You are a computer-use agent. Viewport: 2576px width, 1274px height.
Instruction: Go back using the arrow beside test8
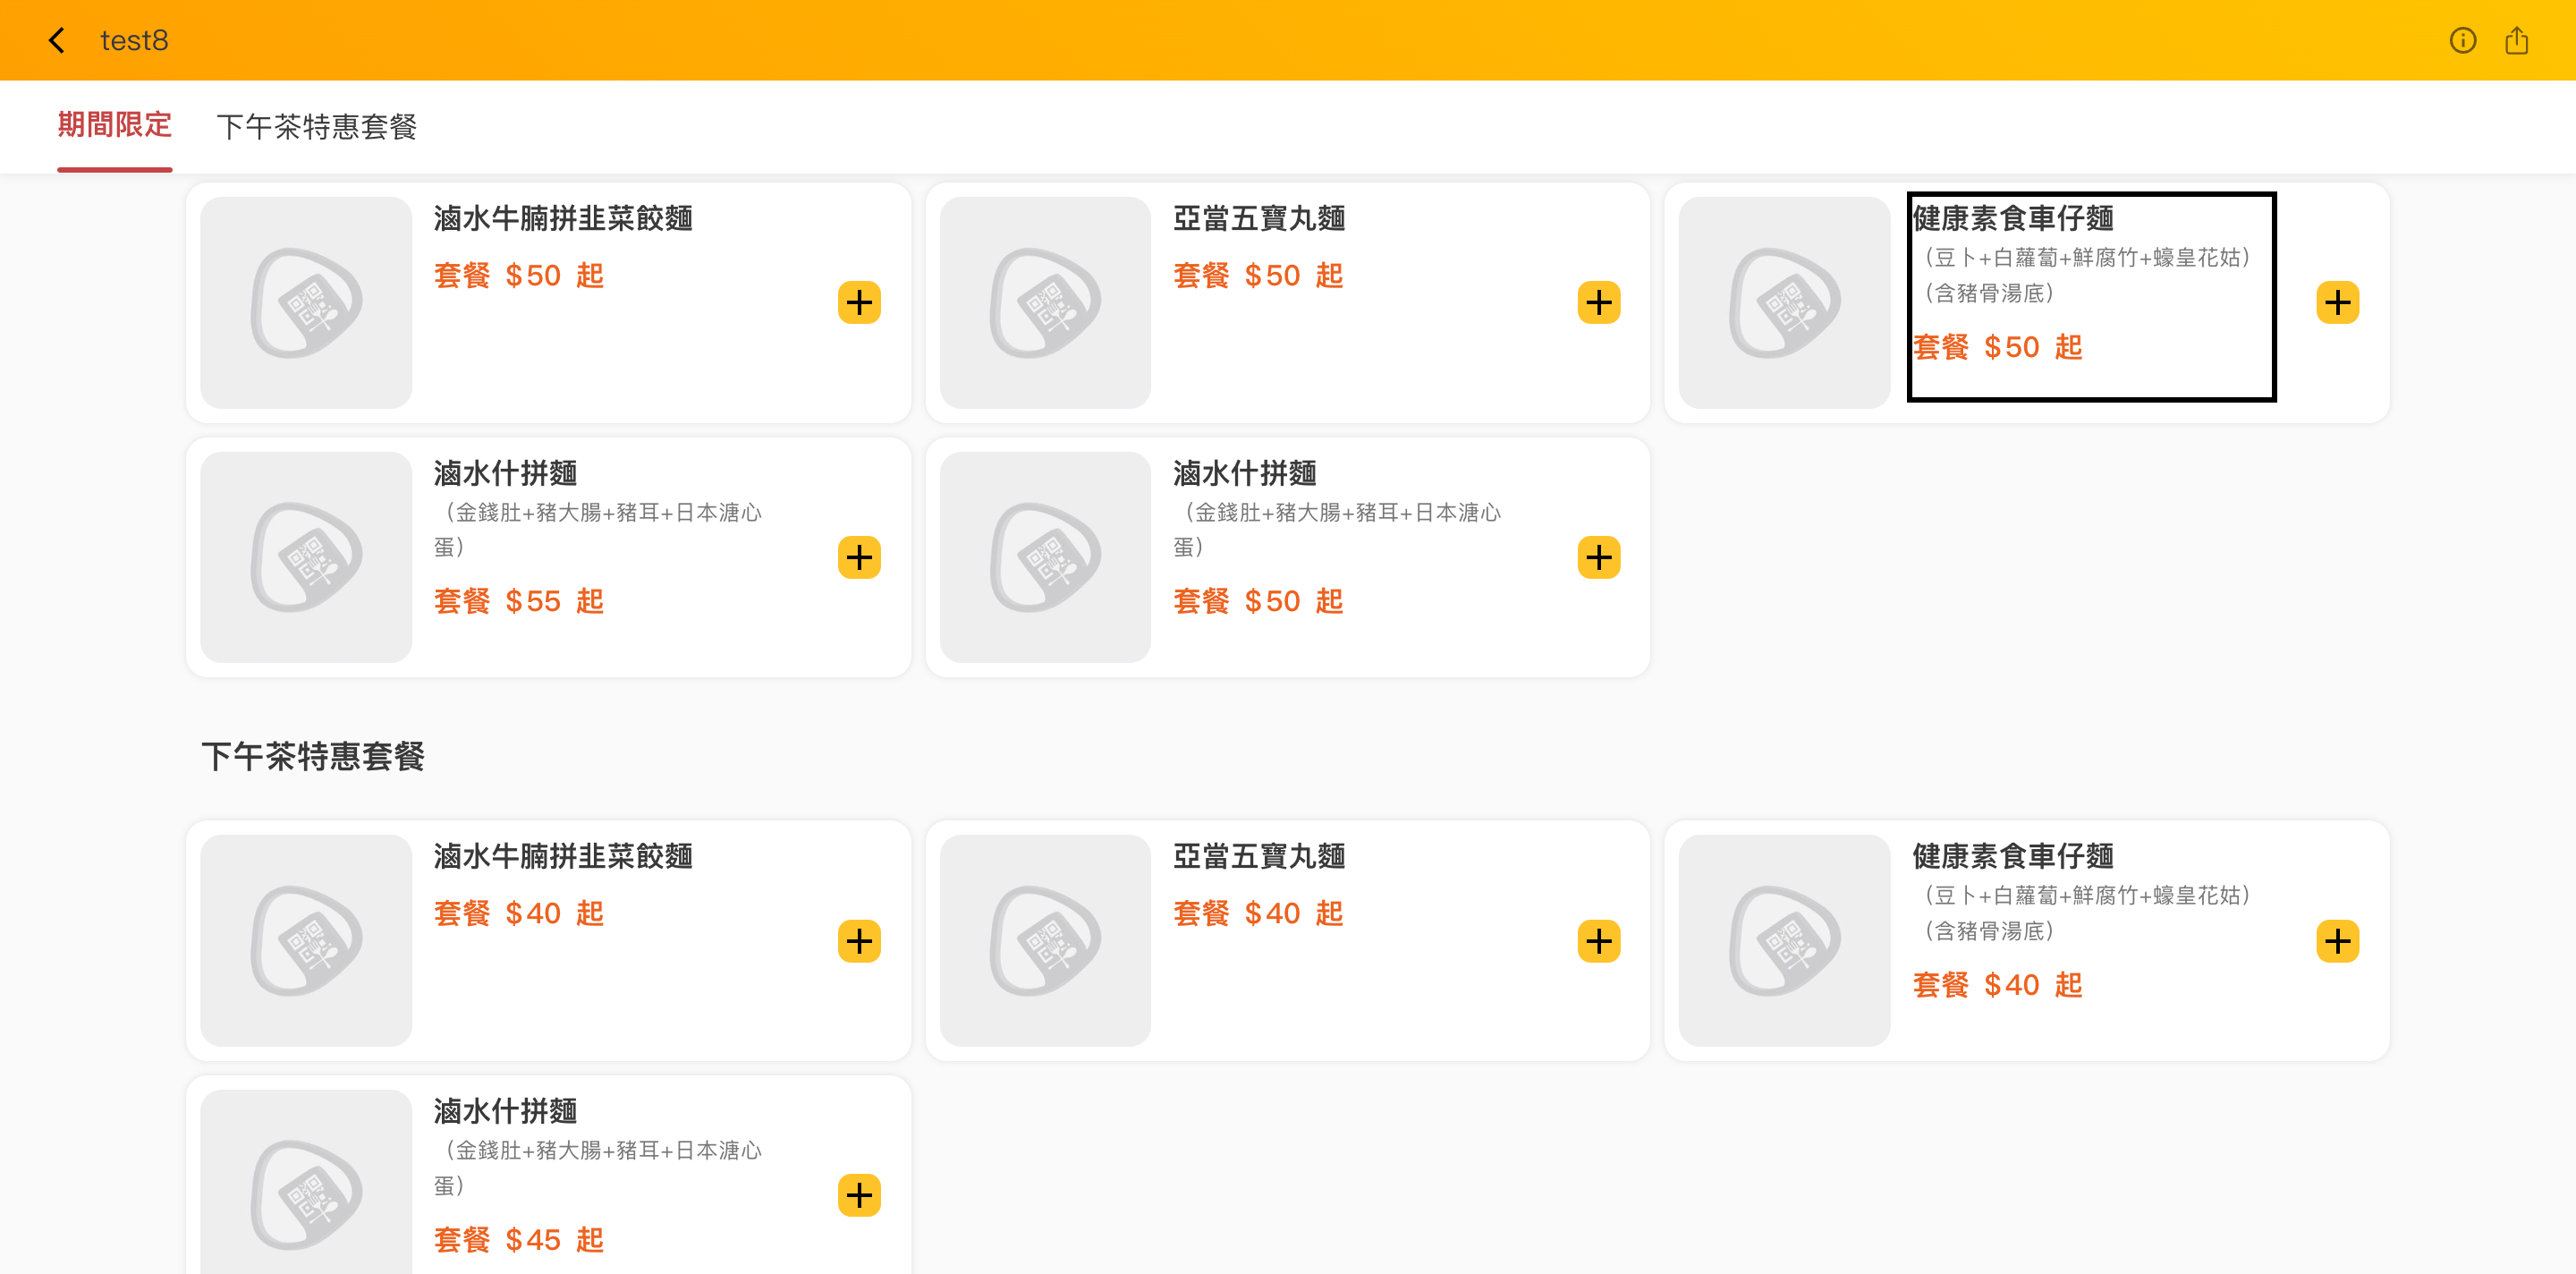[57, 40]
